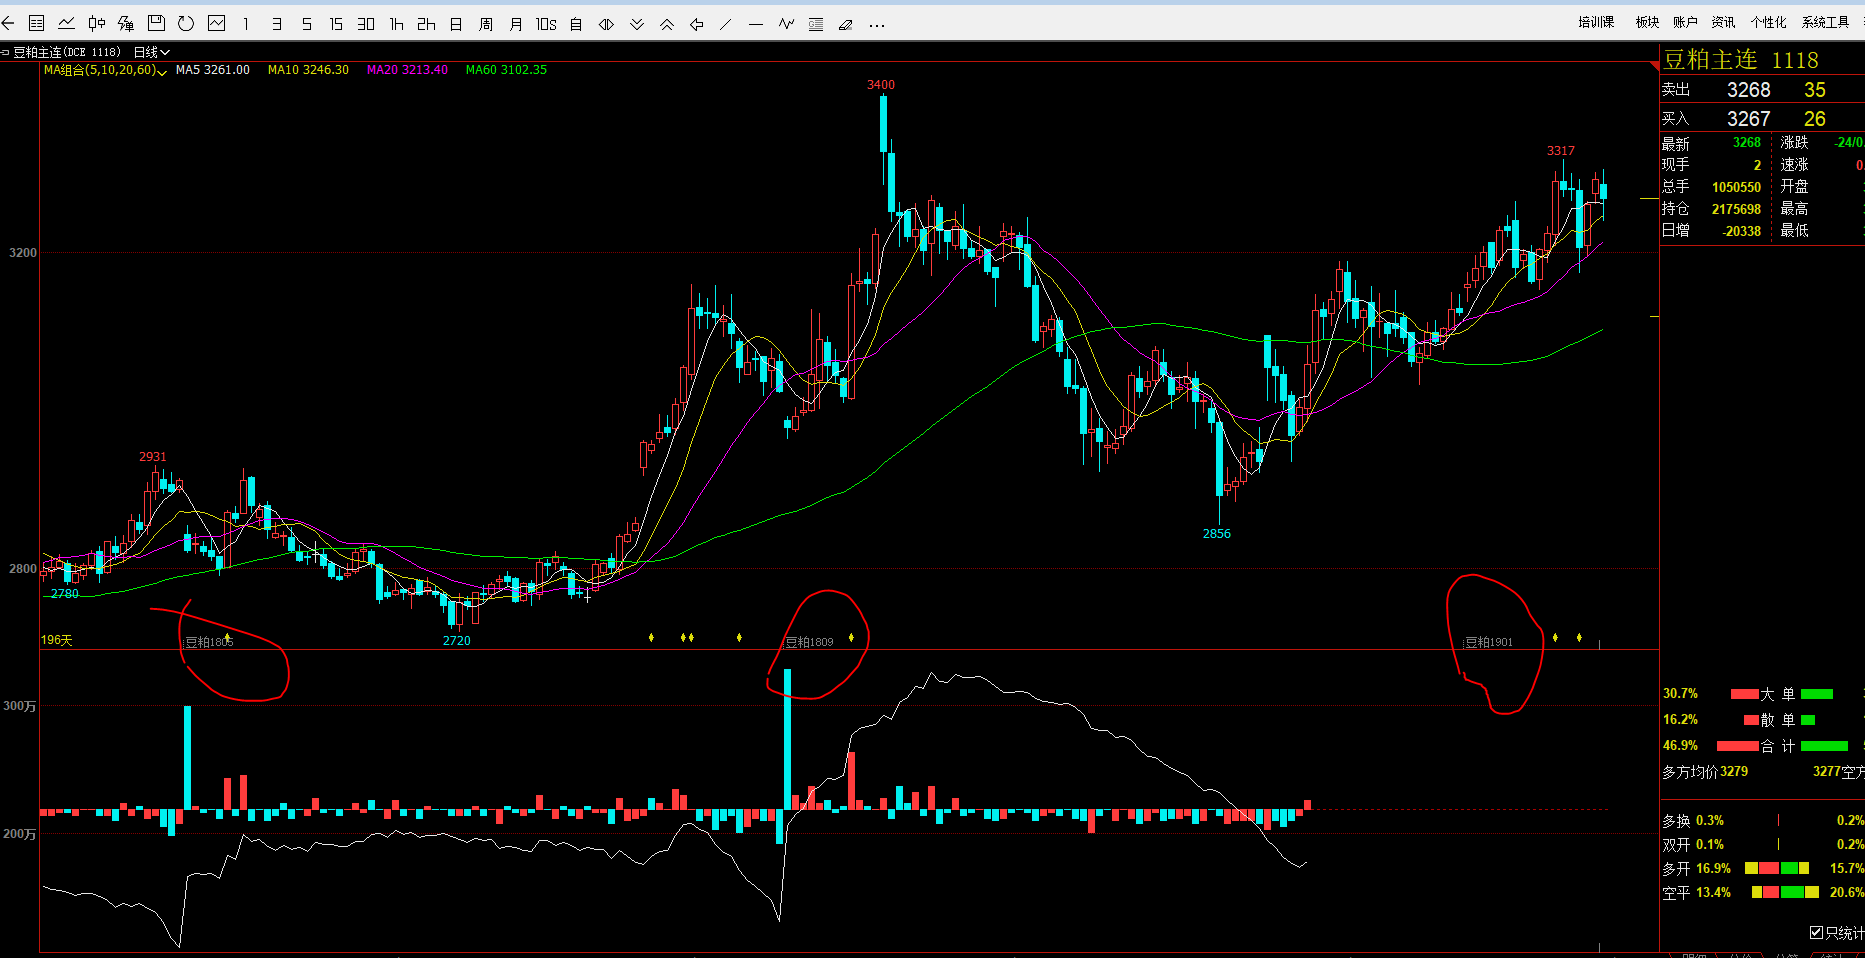
Task: Click the save floppy disk icon
Action: coord(156,24)
